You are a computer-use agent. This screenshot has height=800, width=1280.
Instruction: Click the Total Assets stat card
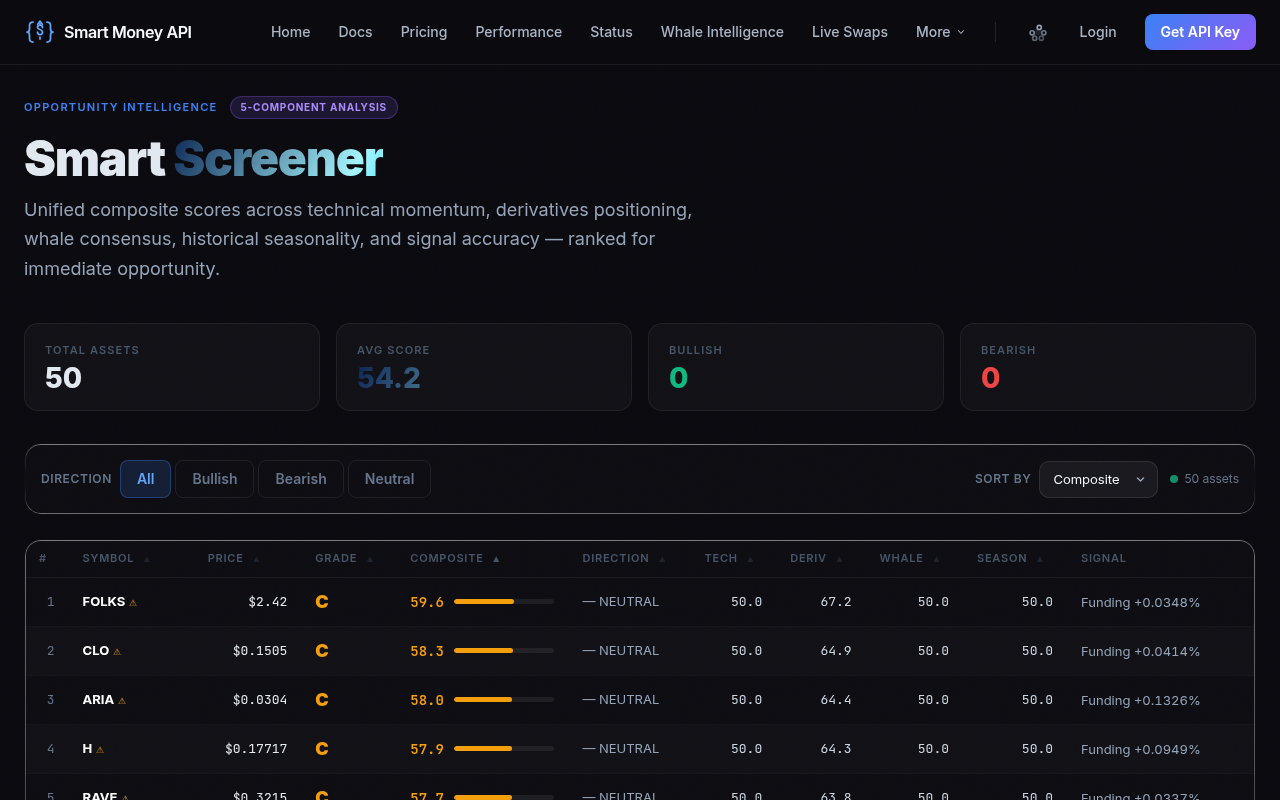tap(172, 367)
